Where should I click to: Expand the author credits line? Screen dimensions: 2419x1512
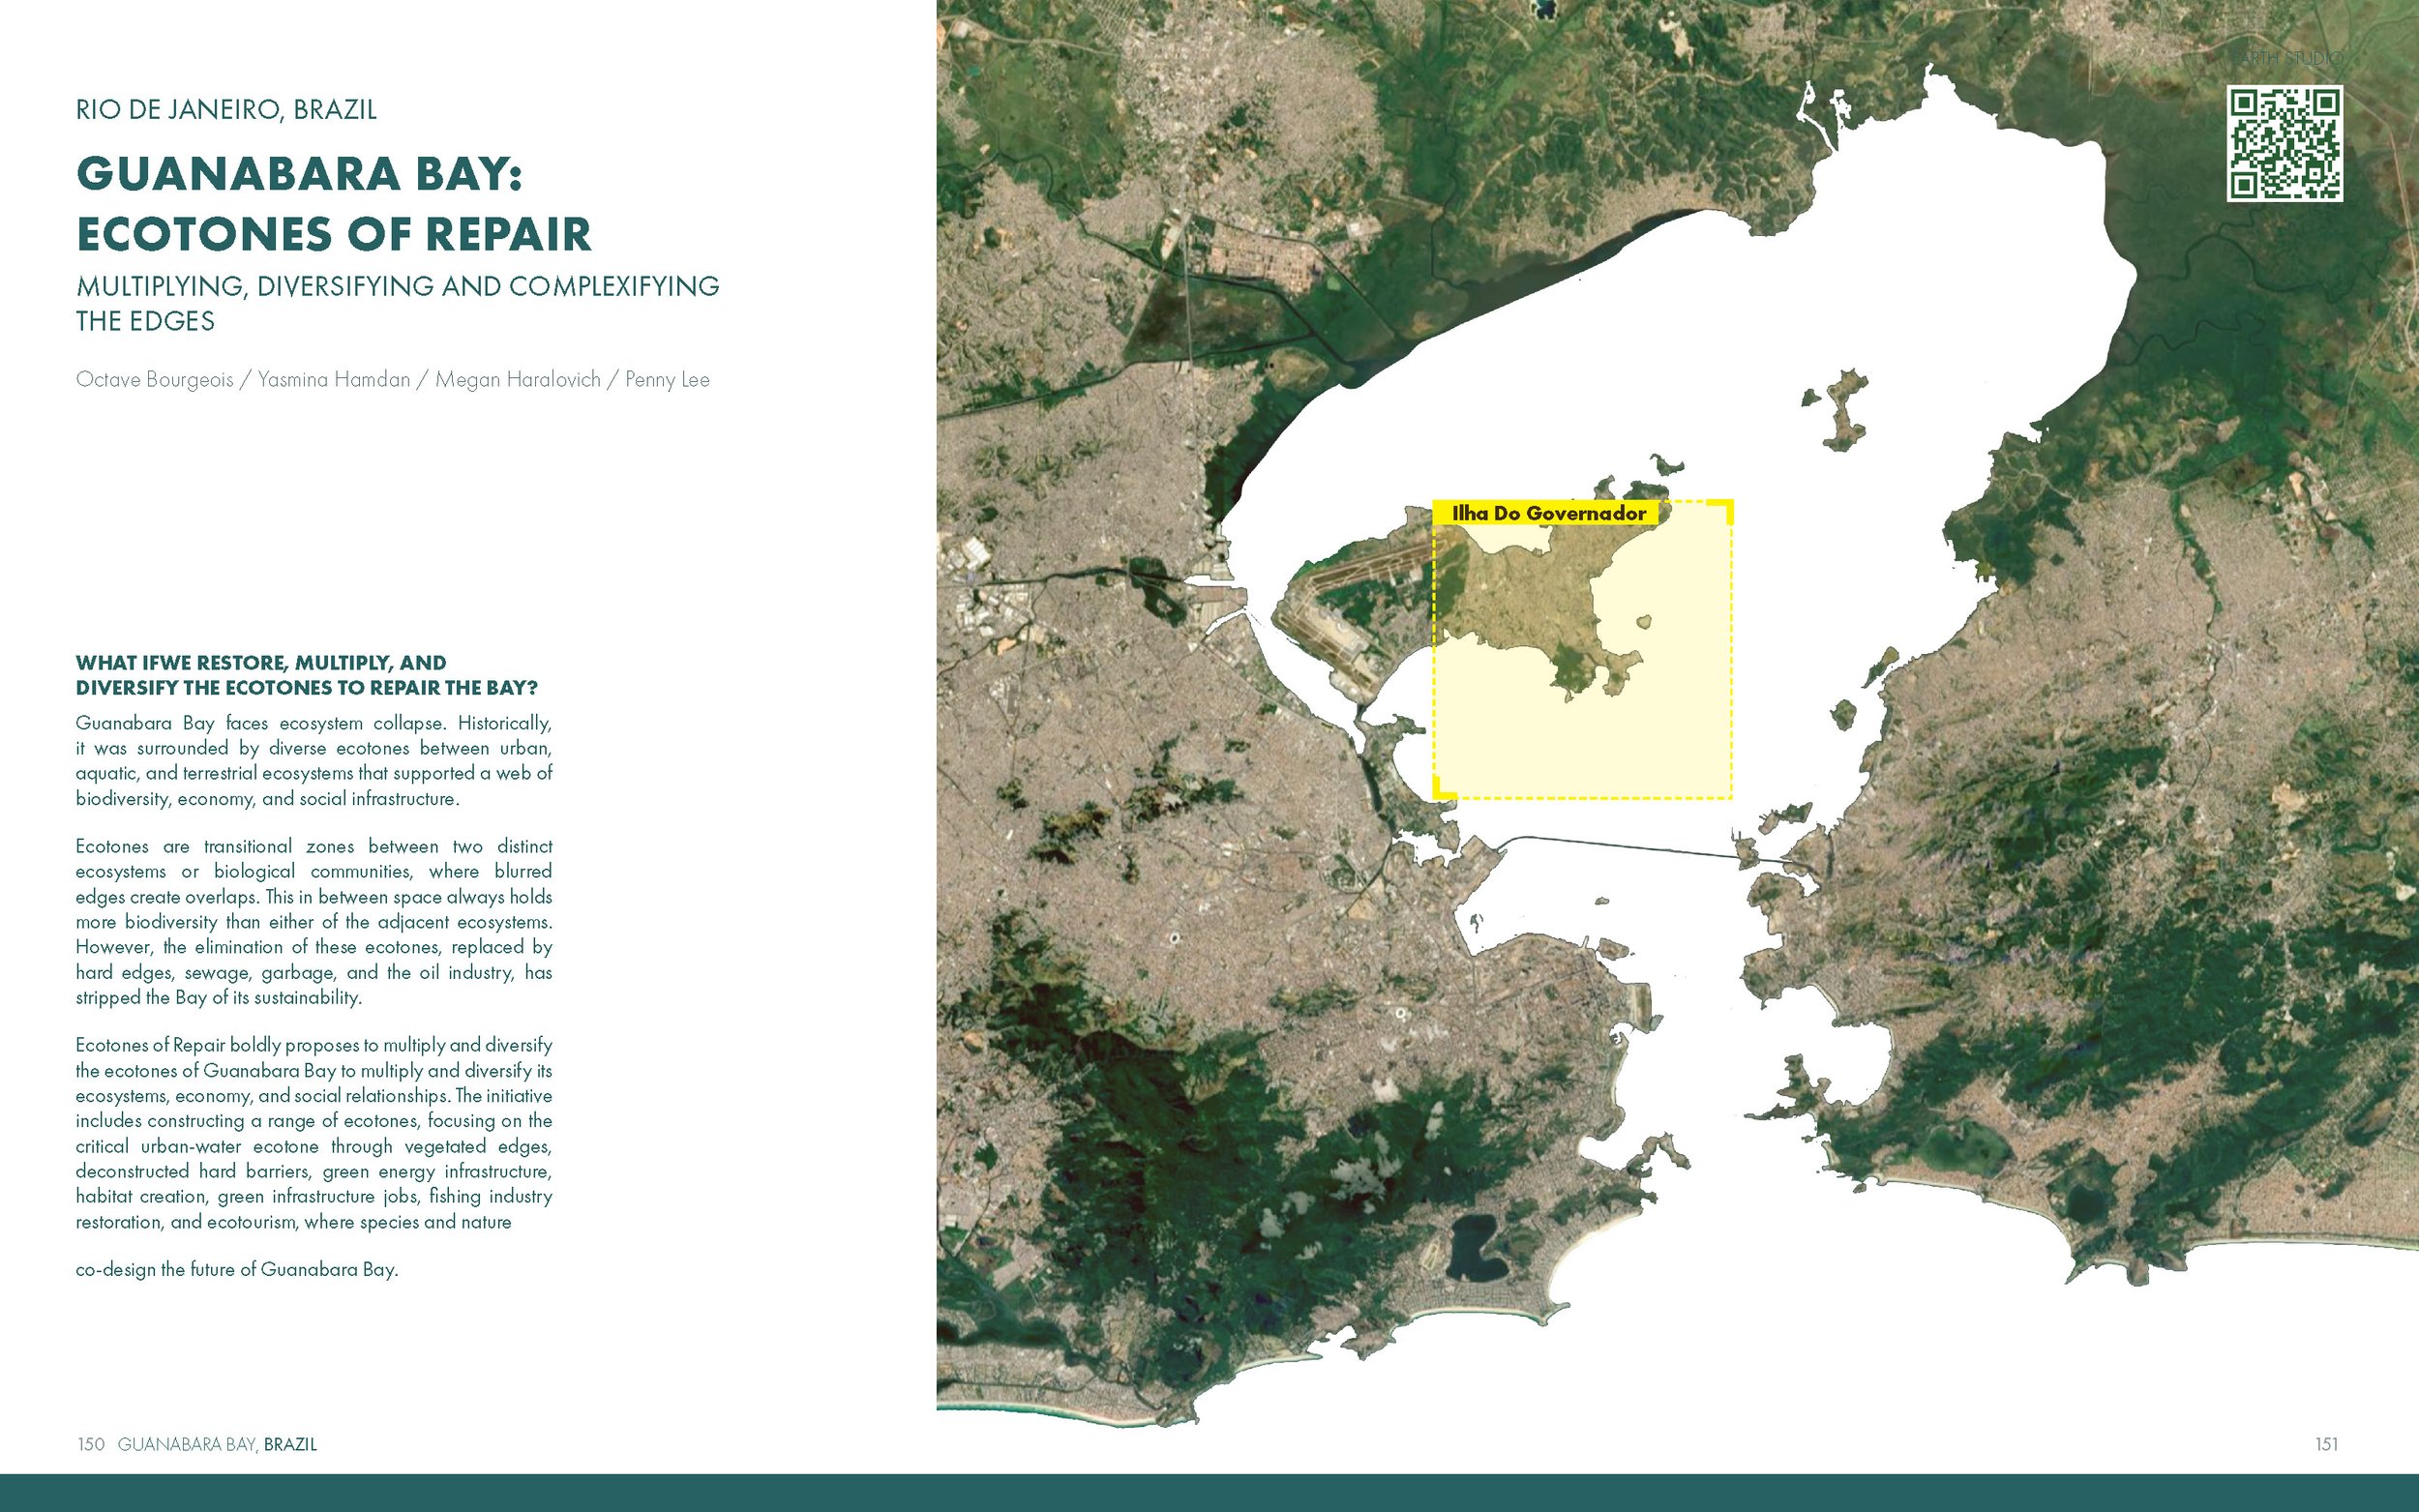pos(392,379)
